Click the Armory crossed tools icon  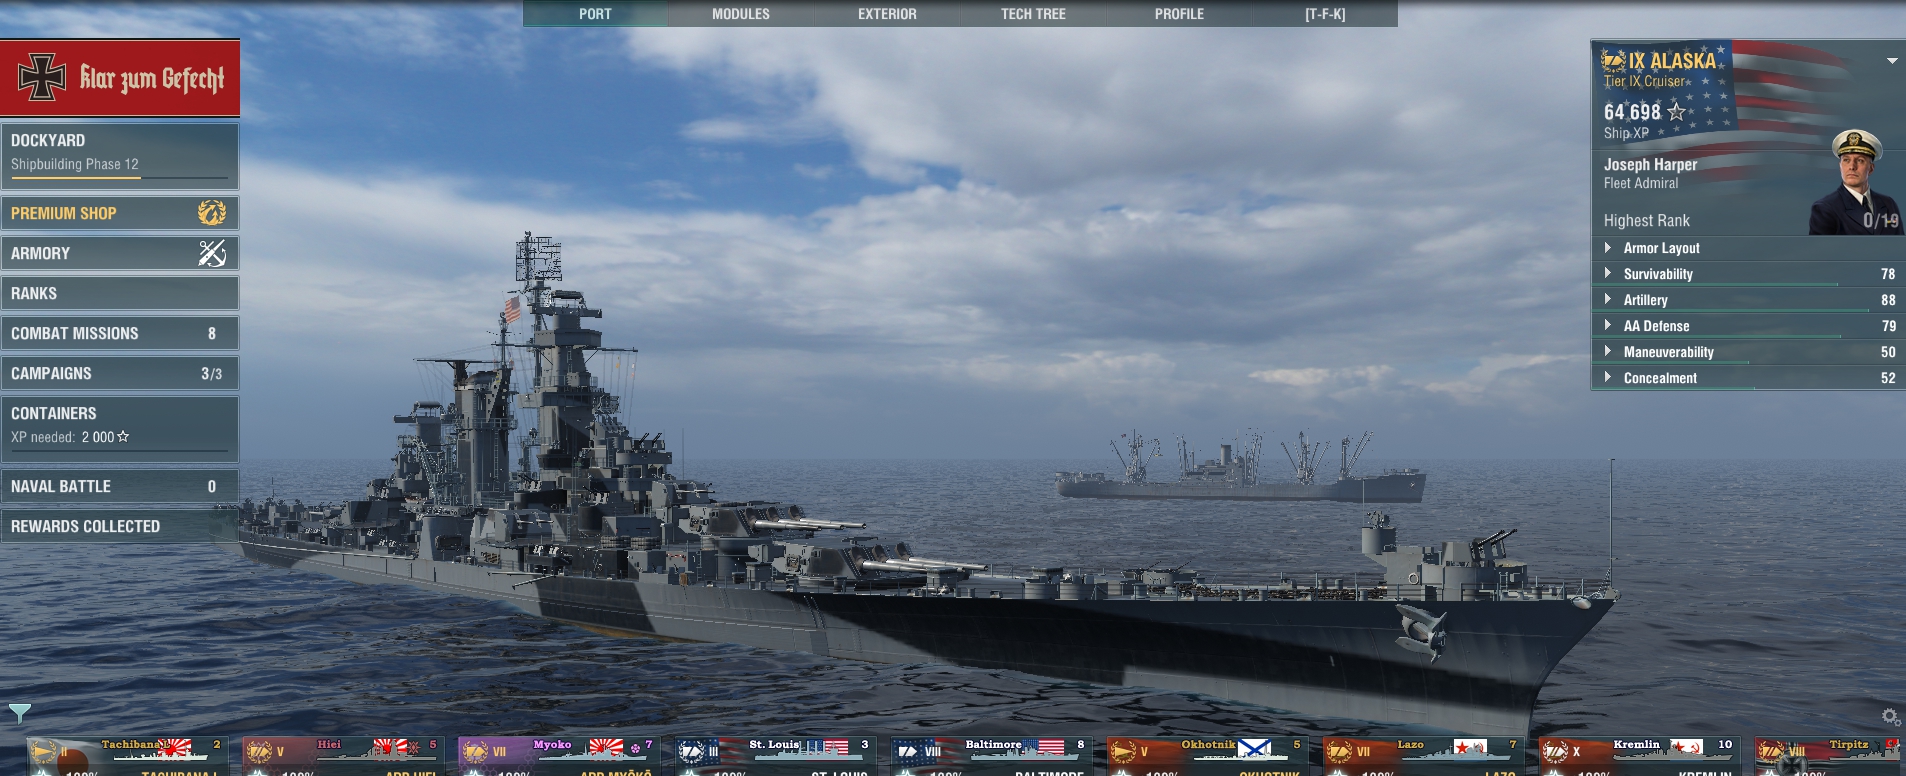tap(212, 253)
